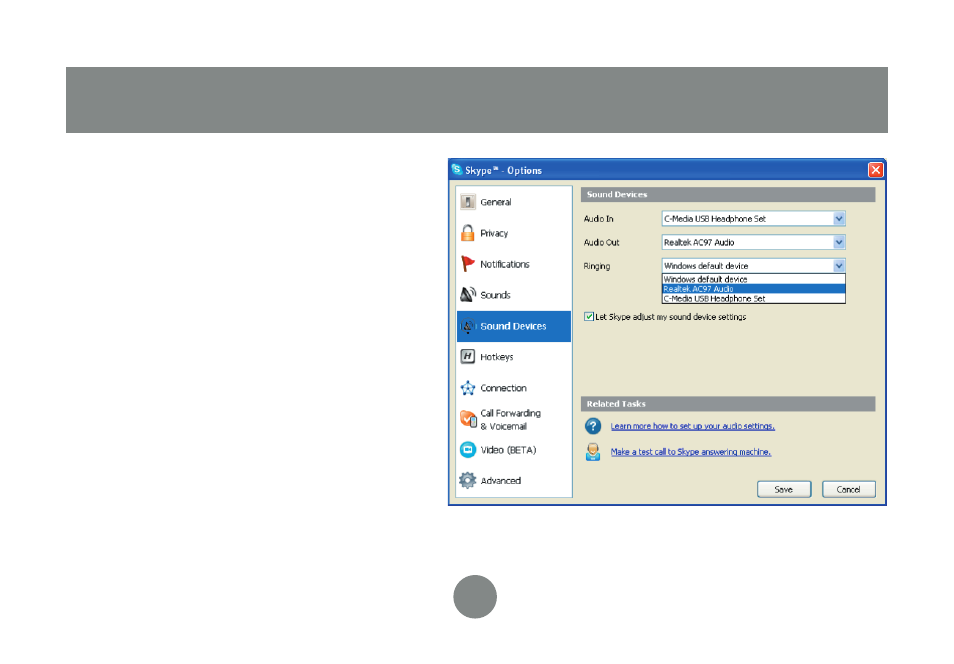Click the Sounds speaker icon

(467, 295)
